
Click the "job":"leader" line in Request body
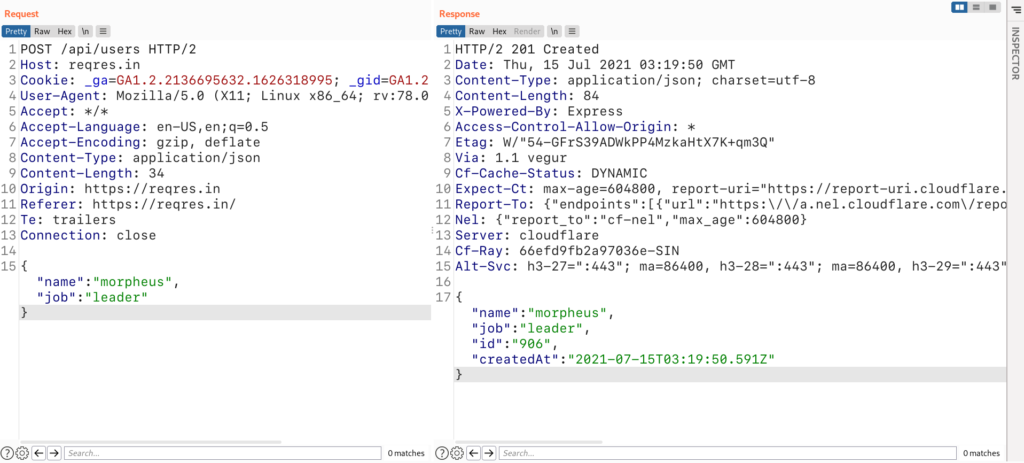tap(92, 298)
